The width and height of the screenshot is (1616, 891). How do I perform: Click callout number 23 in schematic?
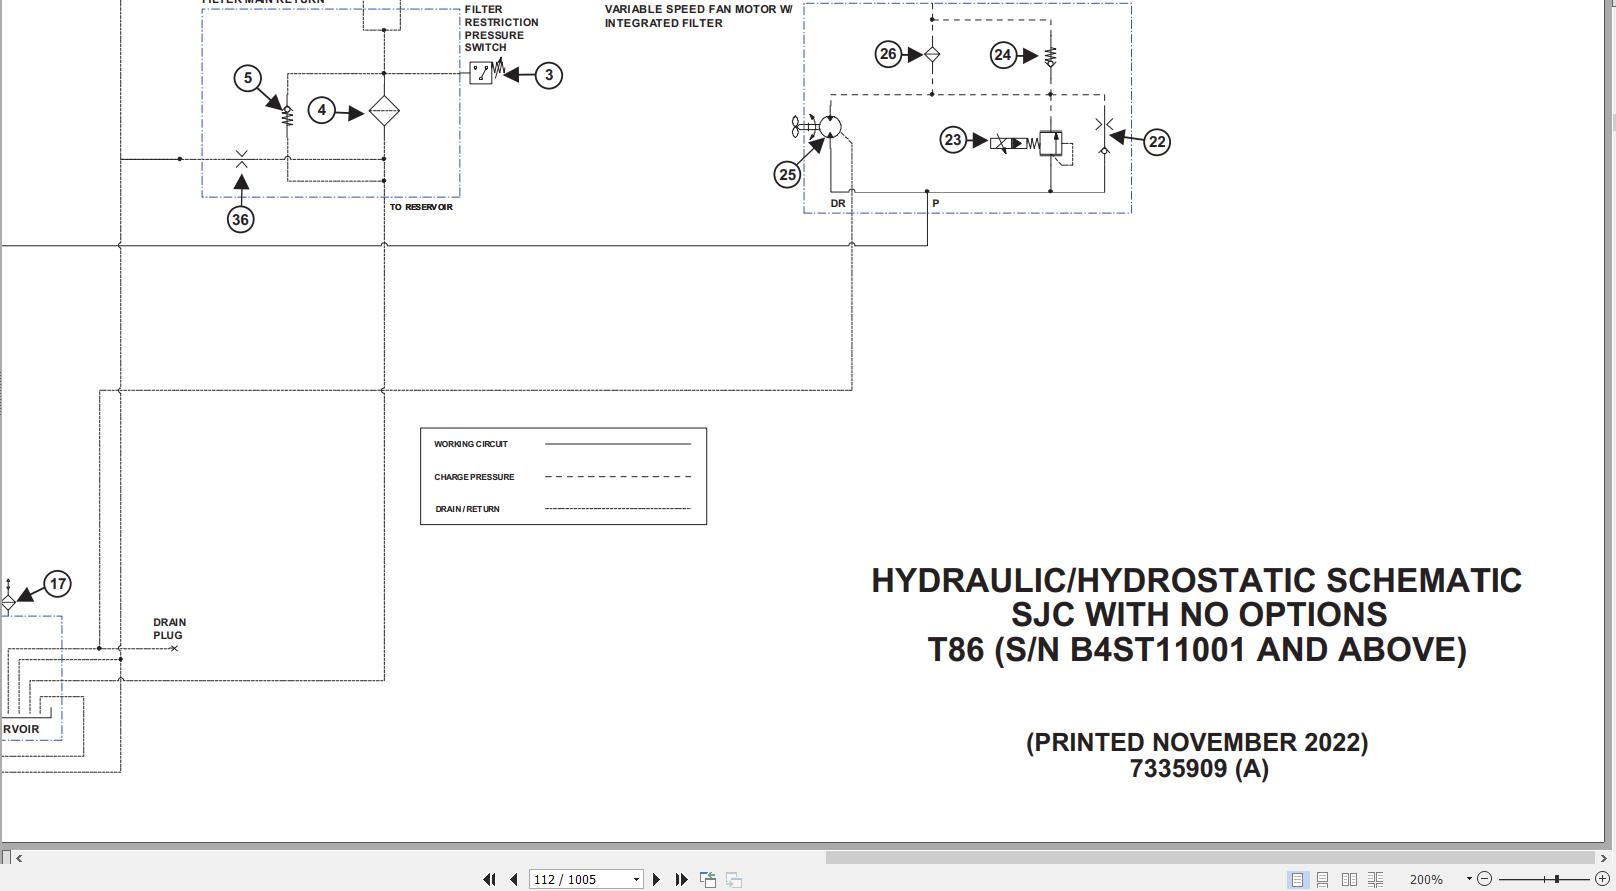(953, 140)
